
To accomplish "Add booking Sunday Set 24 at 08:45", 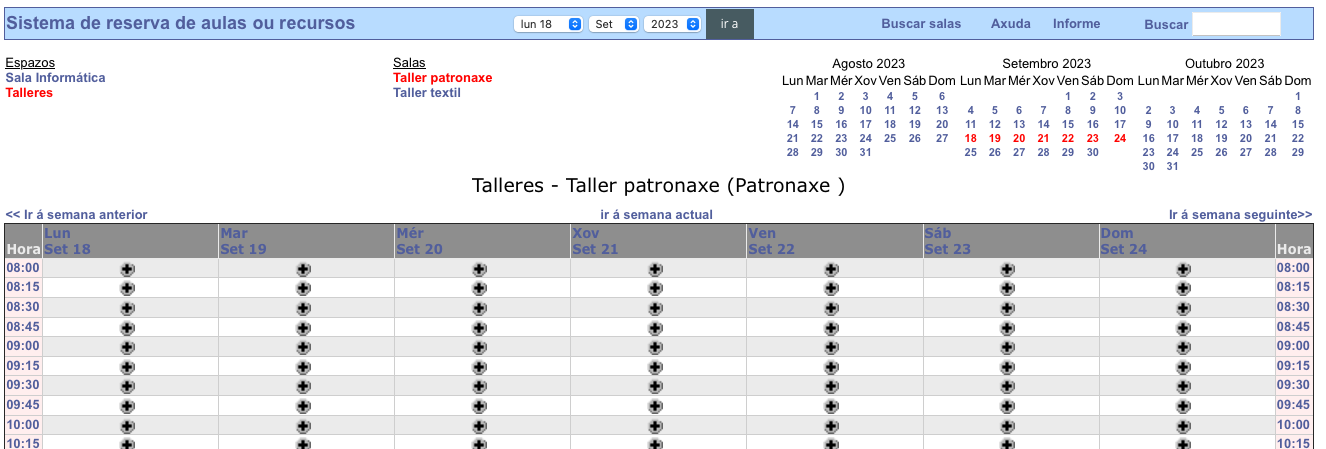I will coord(1184,327).
